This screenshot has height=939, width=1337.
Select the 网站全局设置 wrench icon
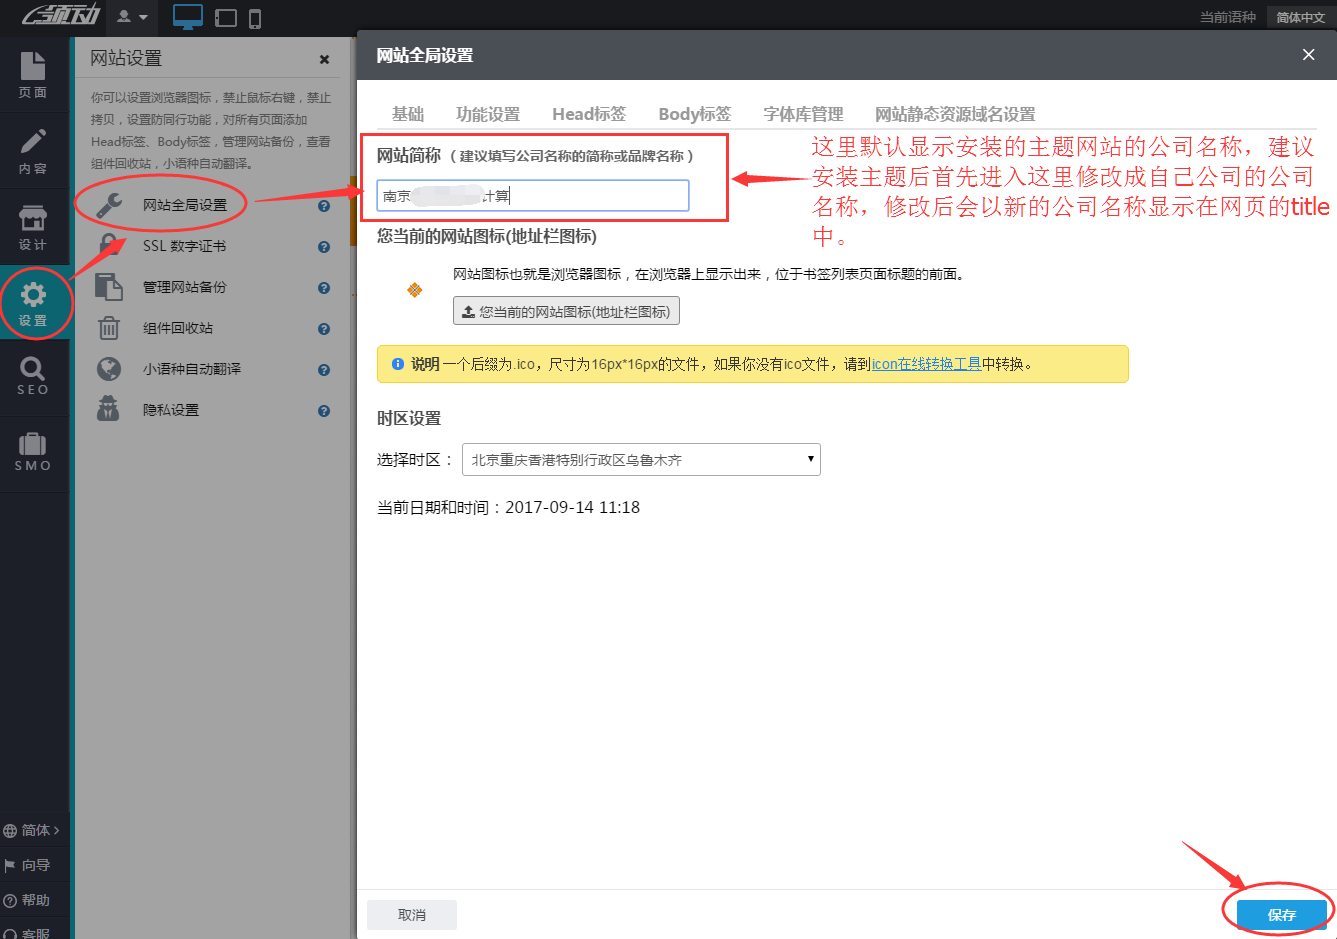[108, 204]
